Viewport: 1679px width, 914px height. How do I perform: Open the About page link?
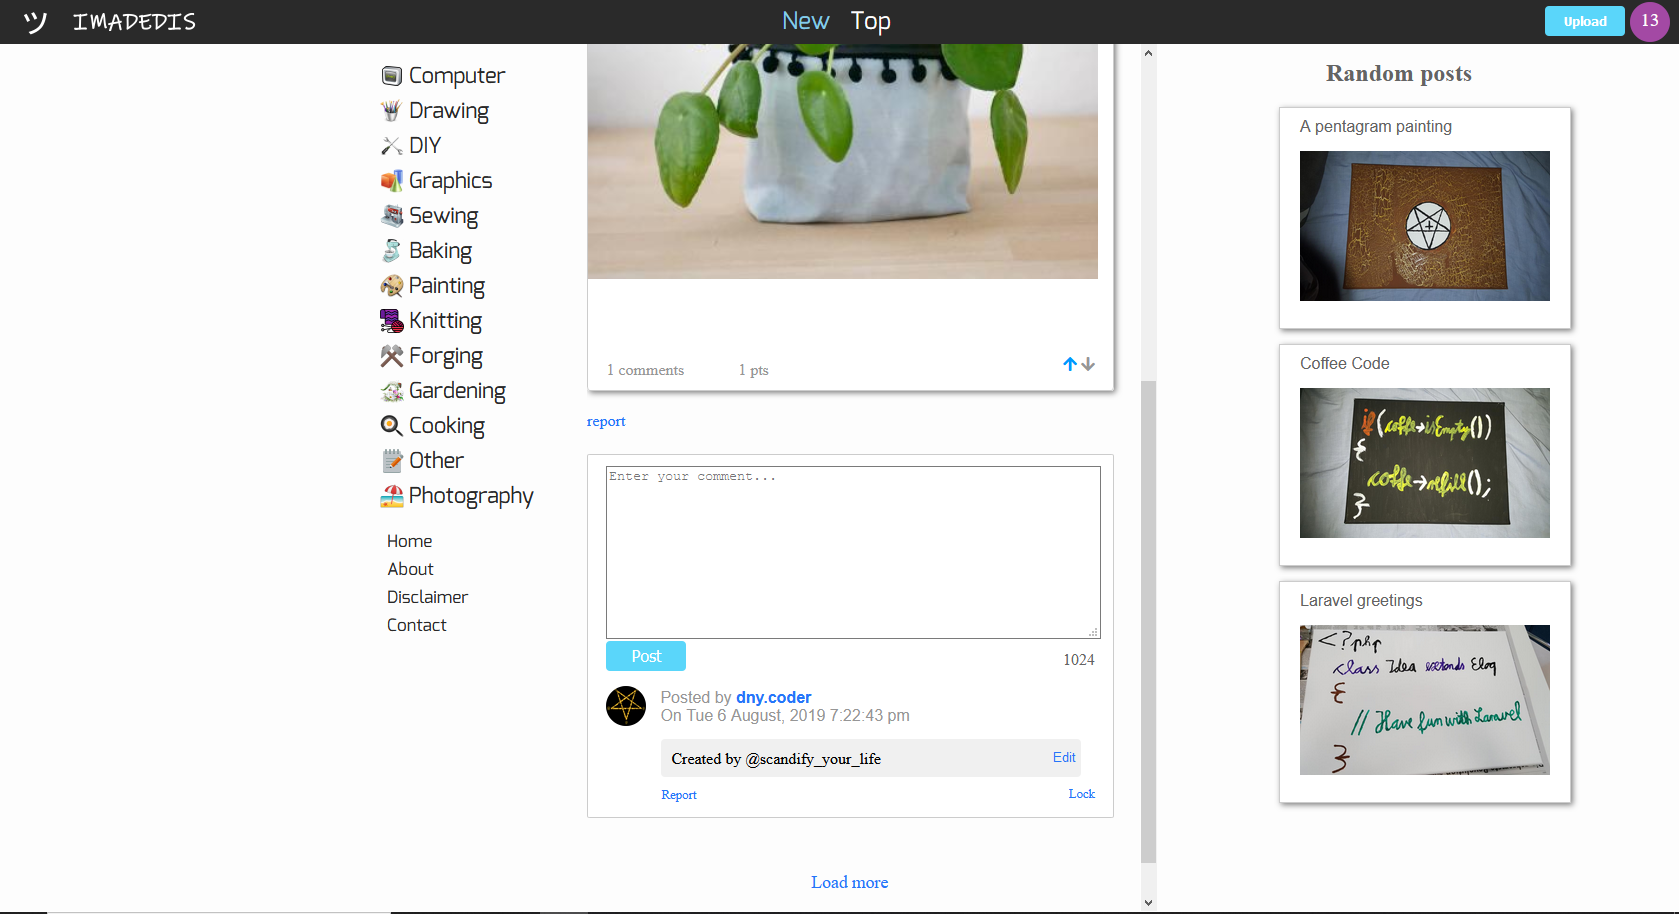(411, 569)
